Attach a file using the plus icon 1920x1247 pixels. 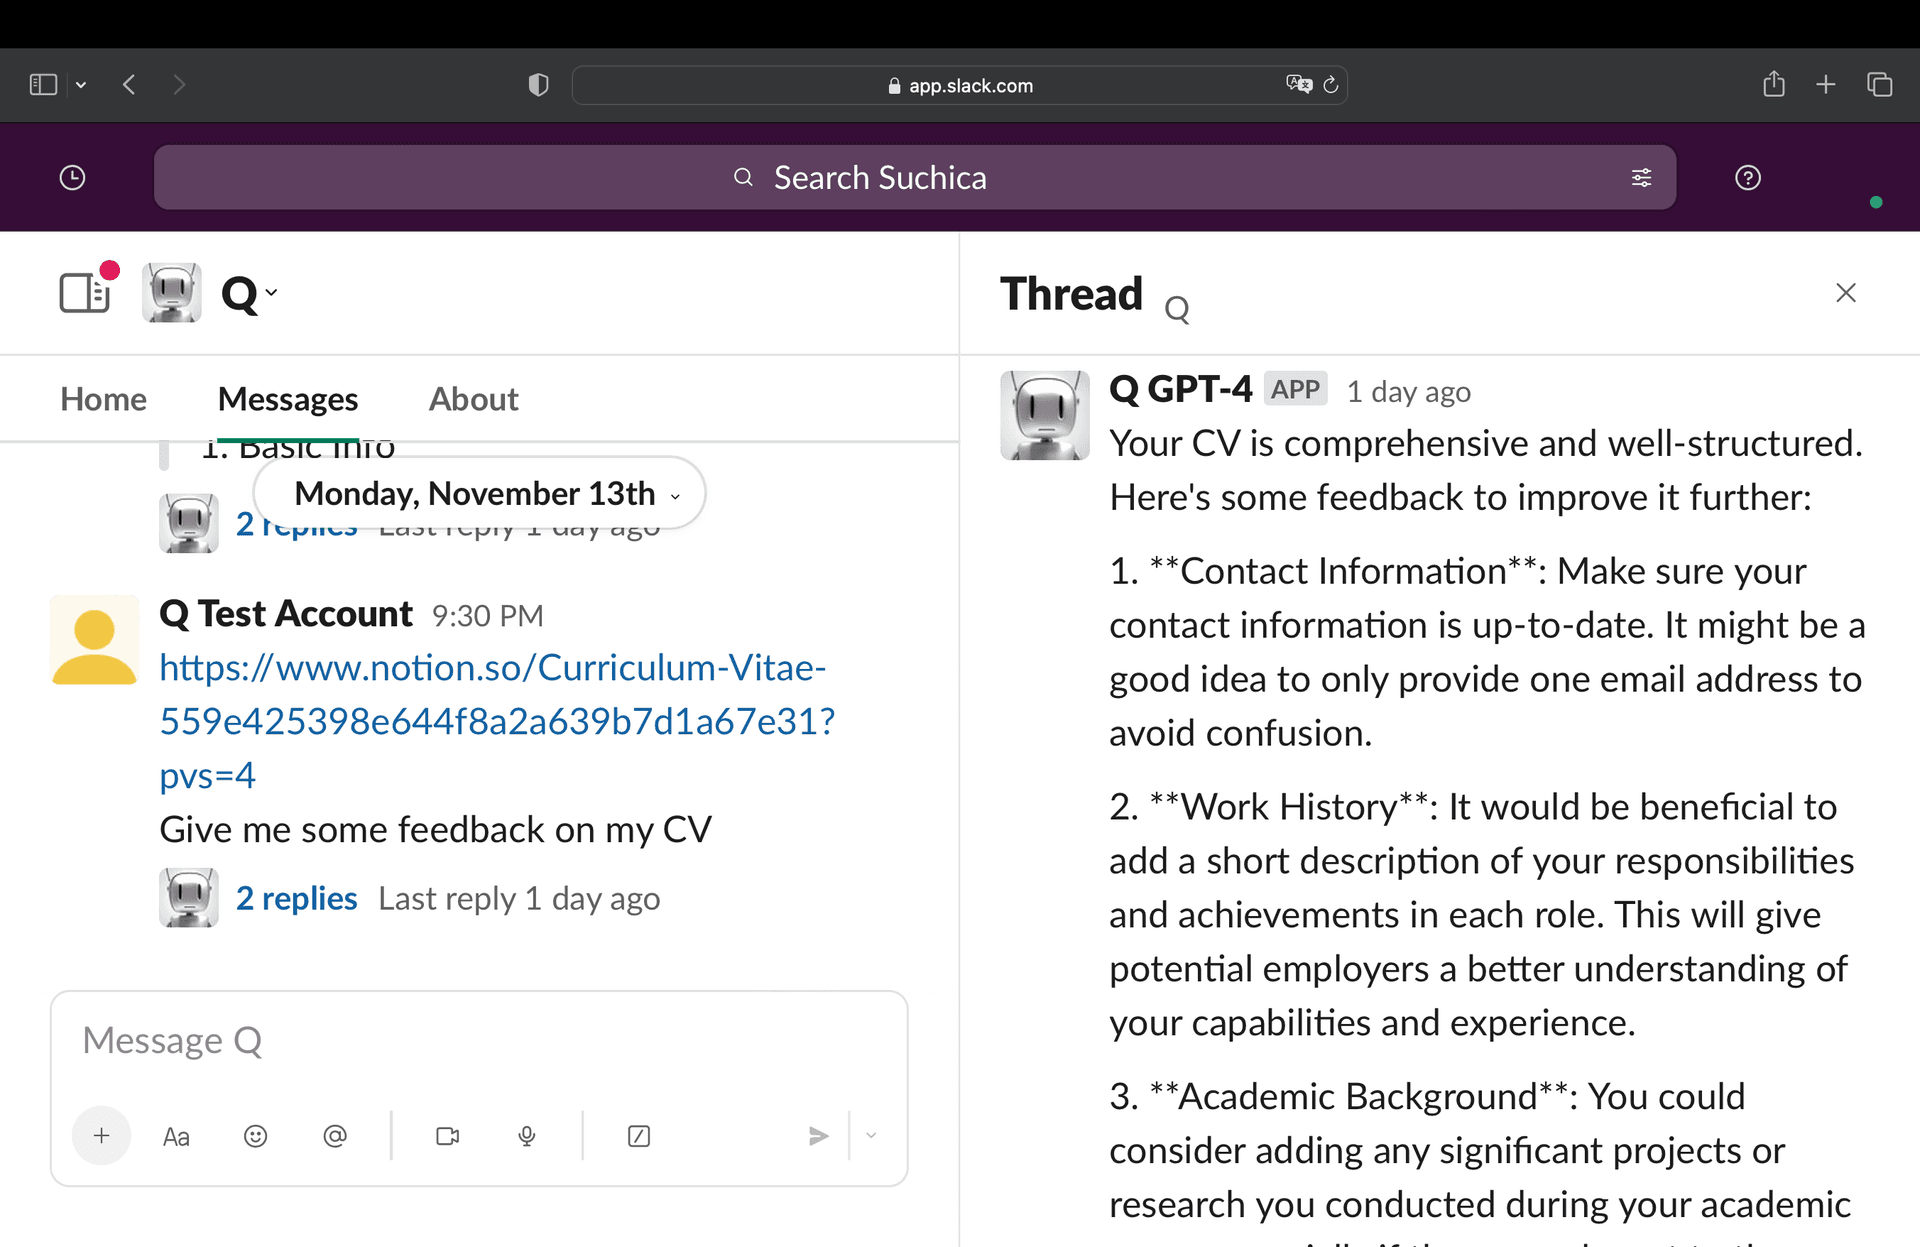[x=101, y=1135]
